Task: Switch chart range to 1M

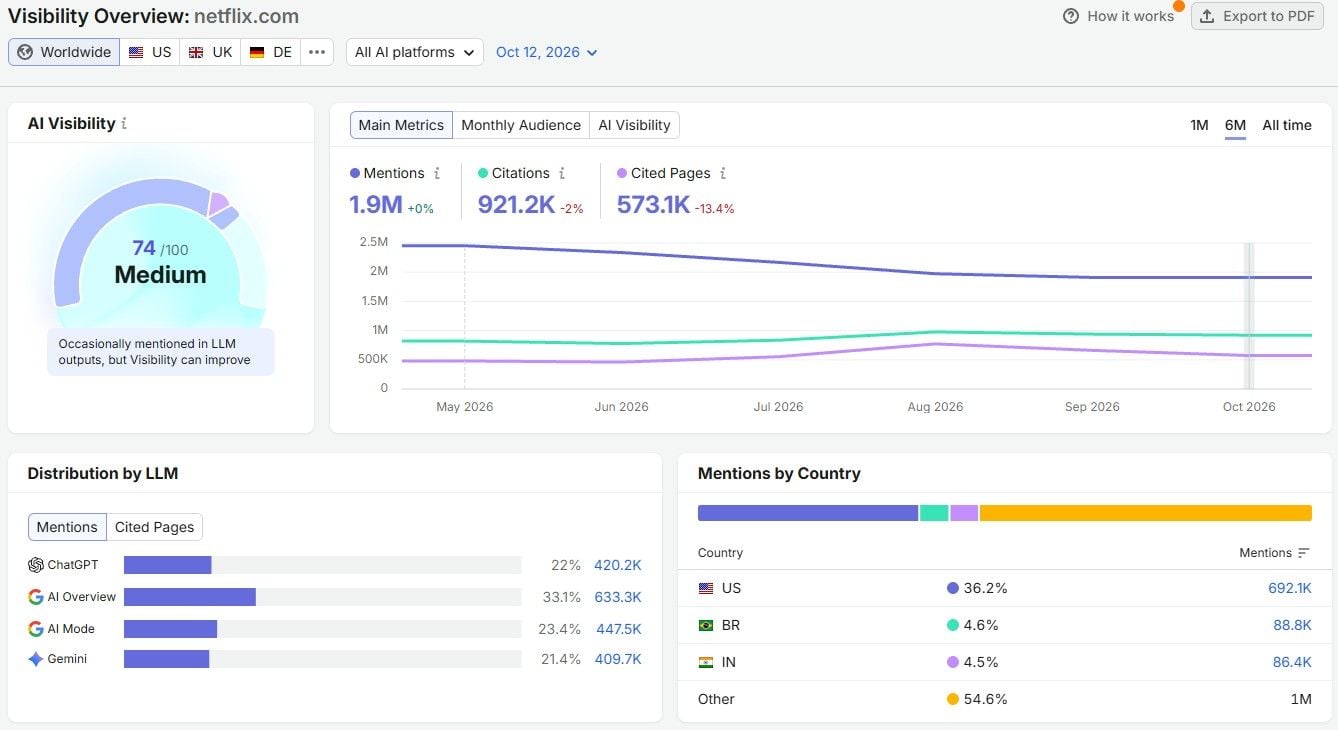Action: click(x=1199, y=125)
